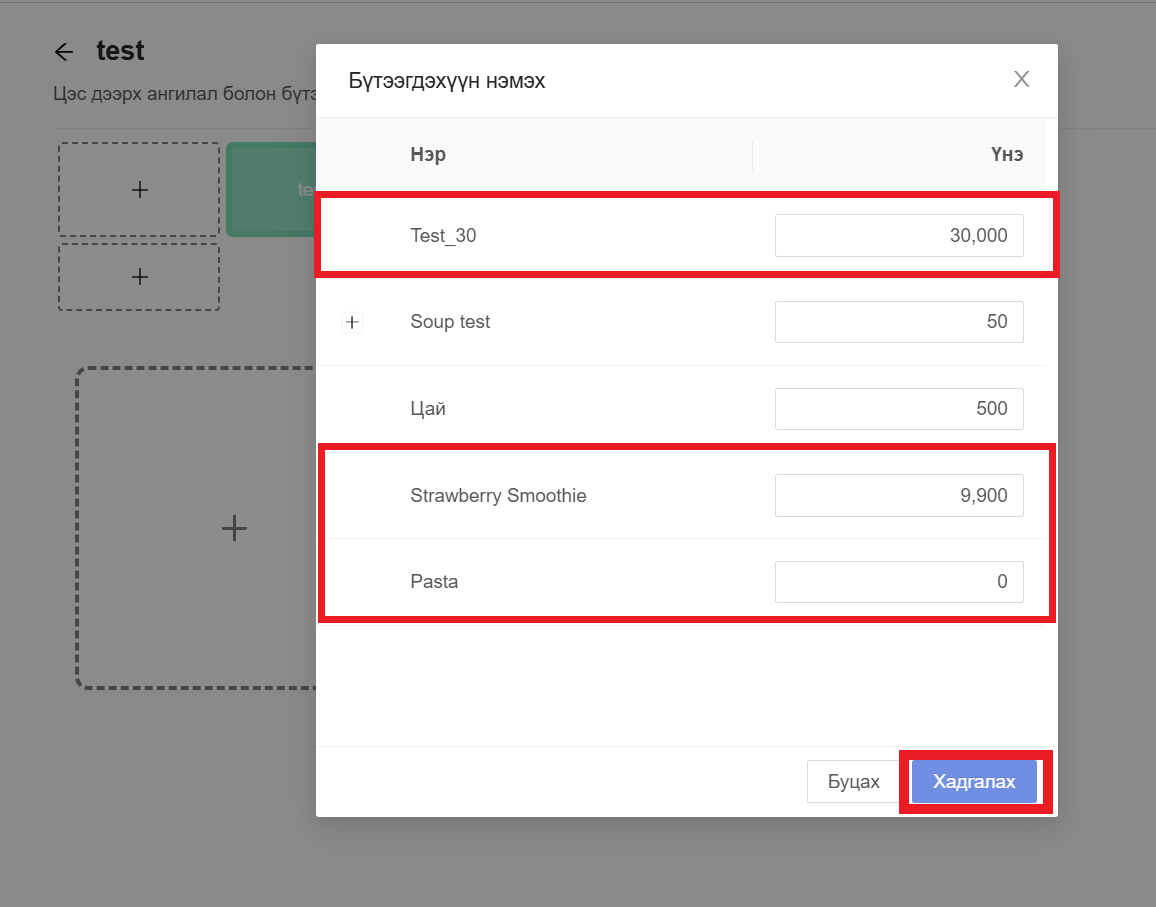
Task: Focus the Цай price input
Action: tap(898, 409)
